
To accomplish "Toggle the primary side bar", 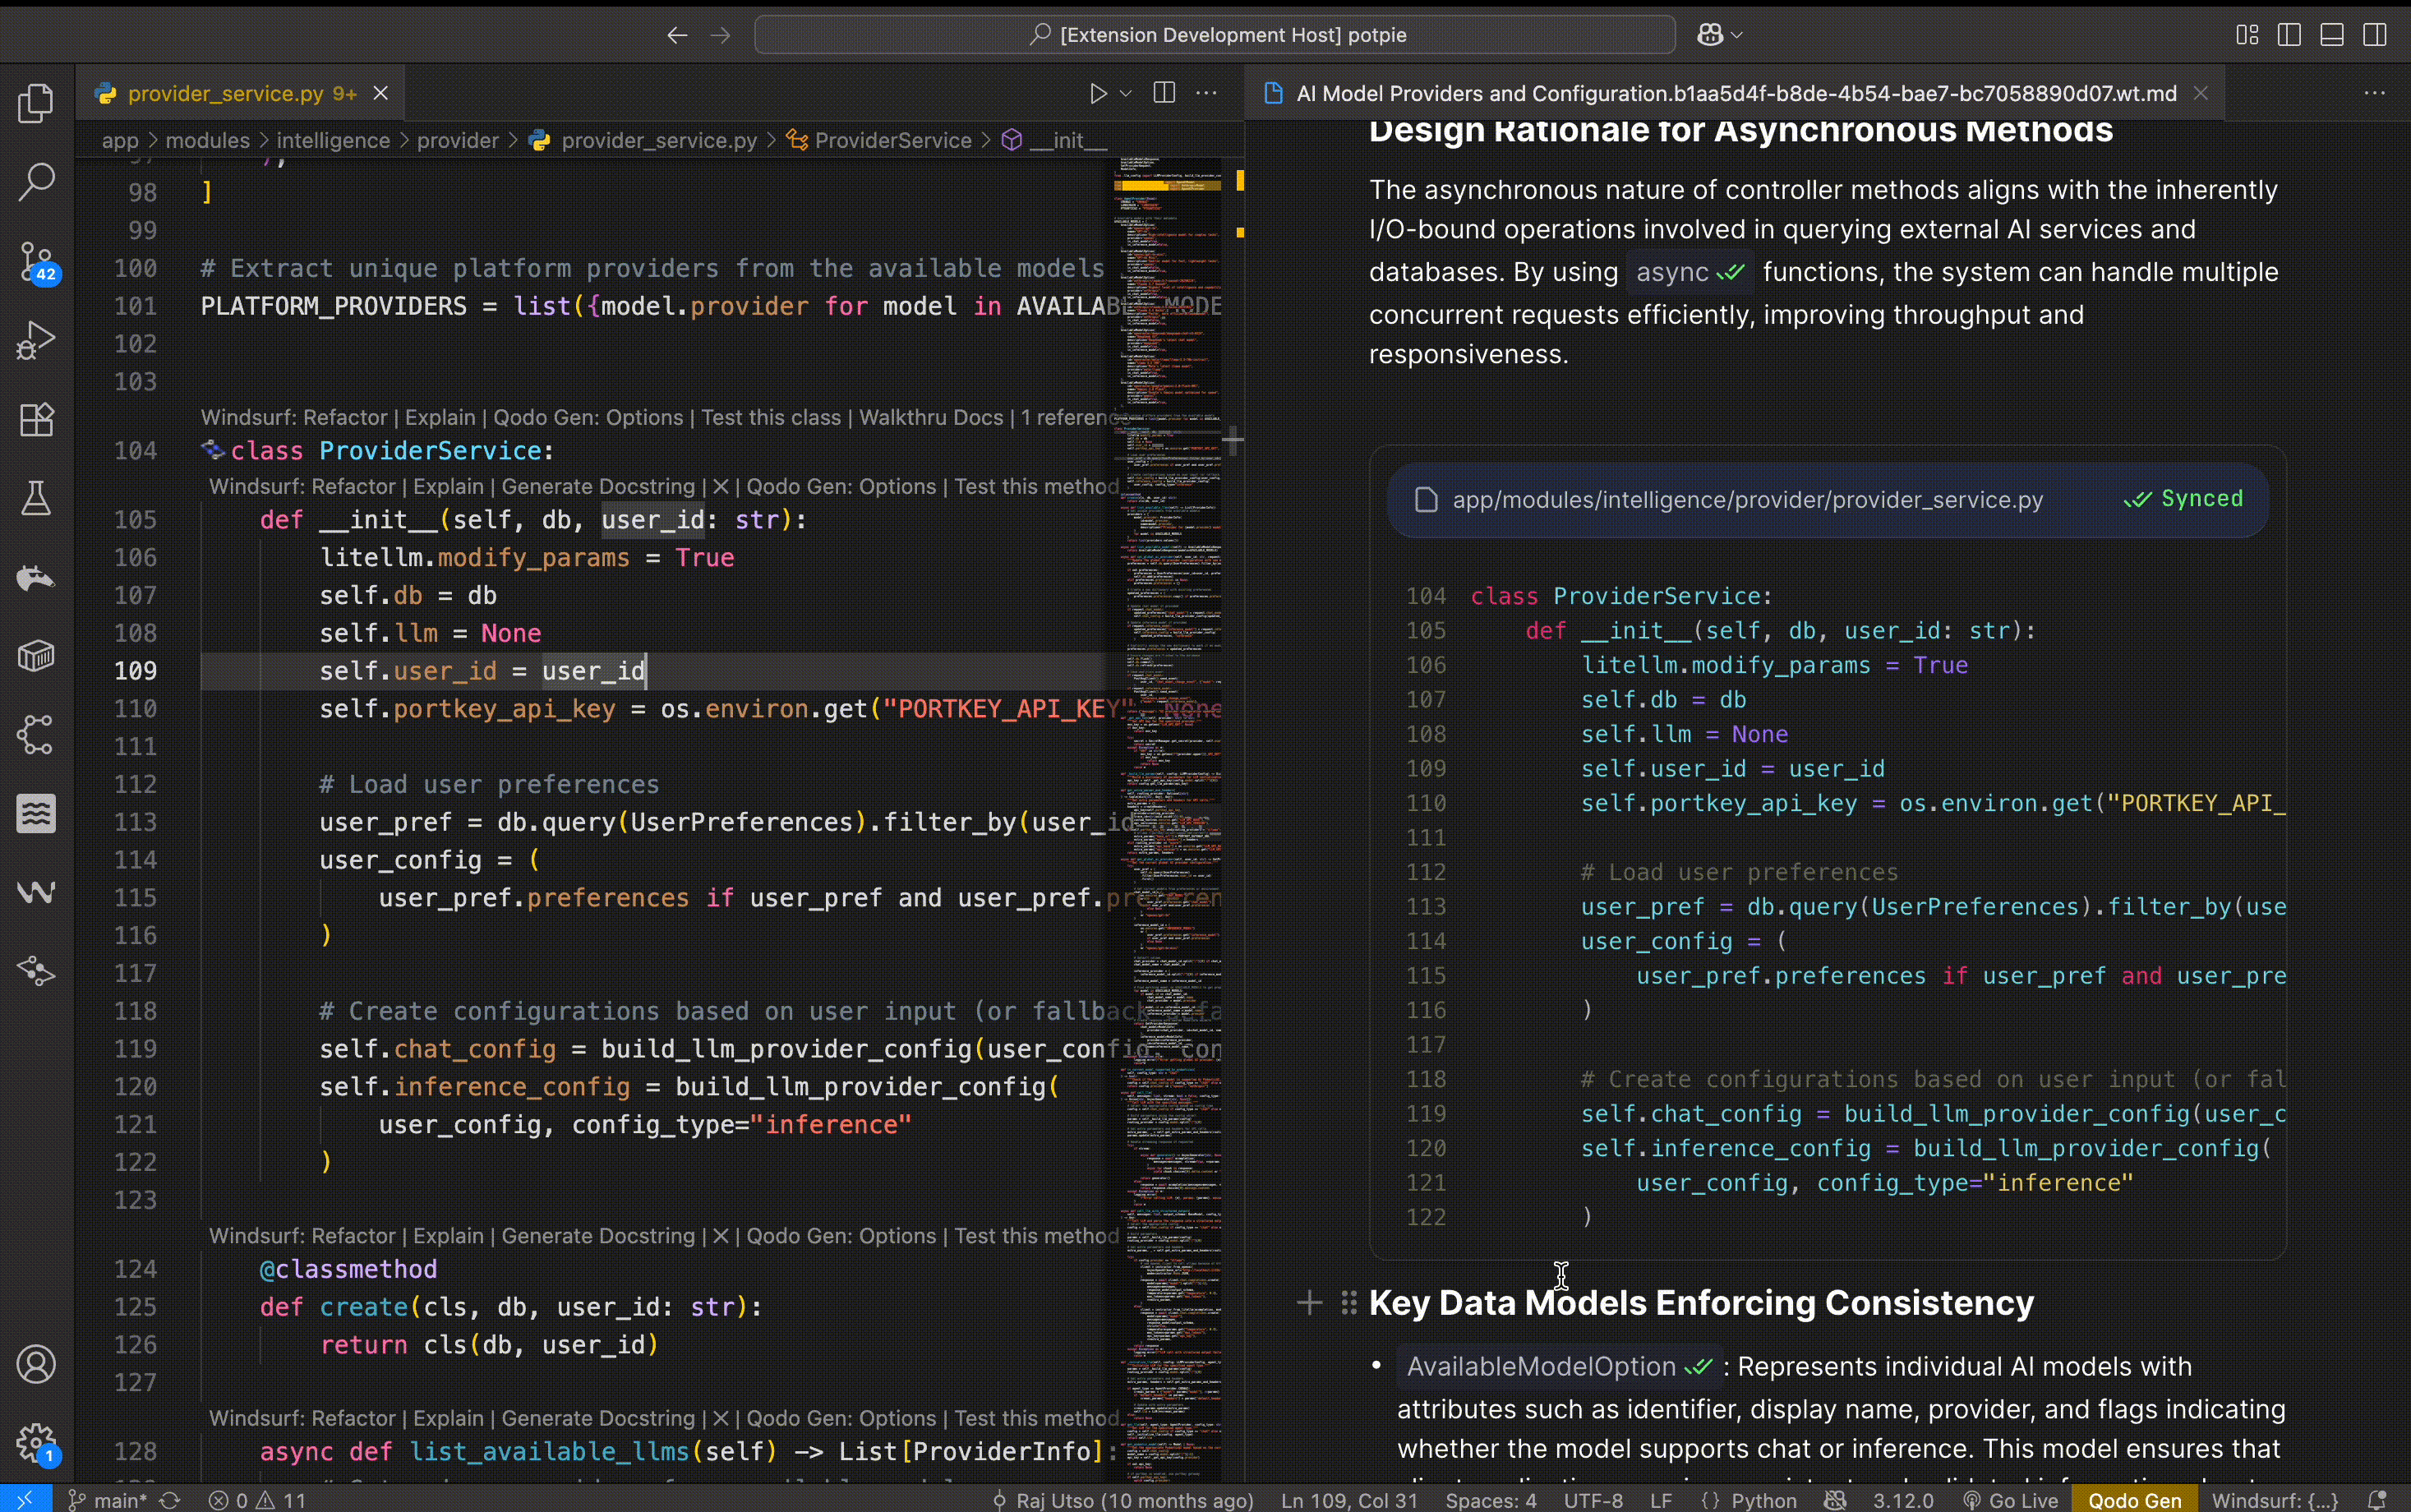I will [x=2289, y=35].
